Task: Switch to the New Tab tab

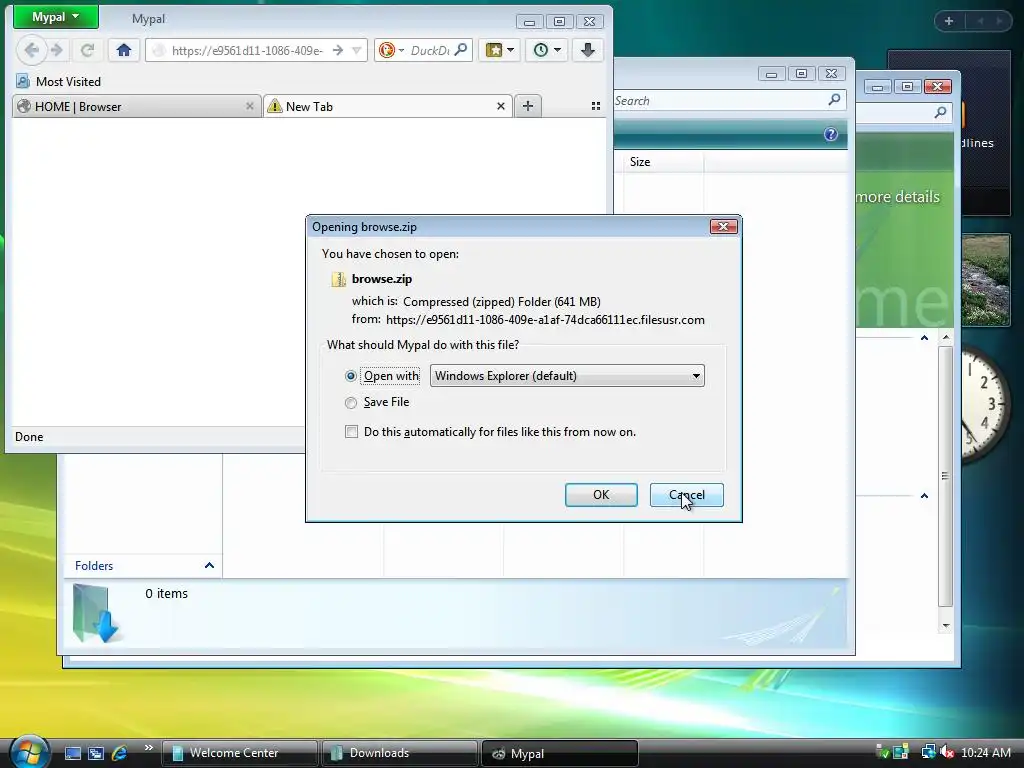Action: coord(388,106)
